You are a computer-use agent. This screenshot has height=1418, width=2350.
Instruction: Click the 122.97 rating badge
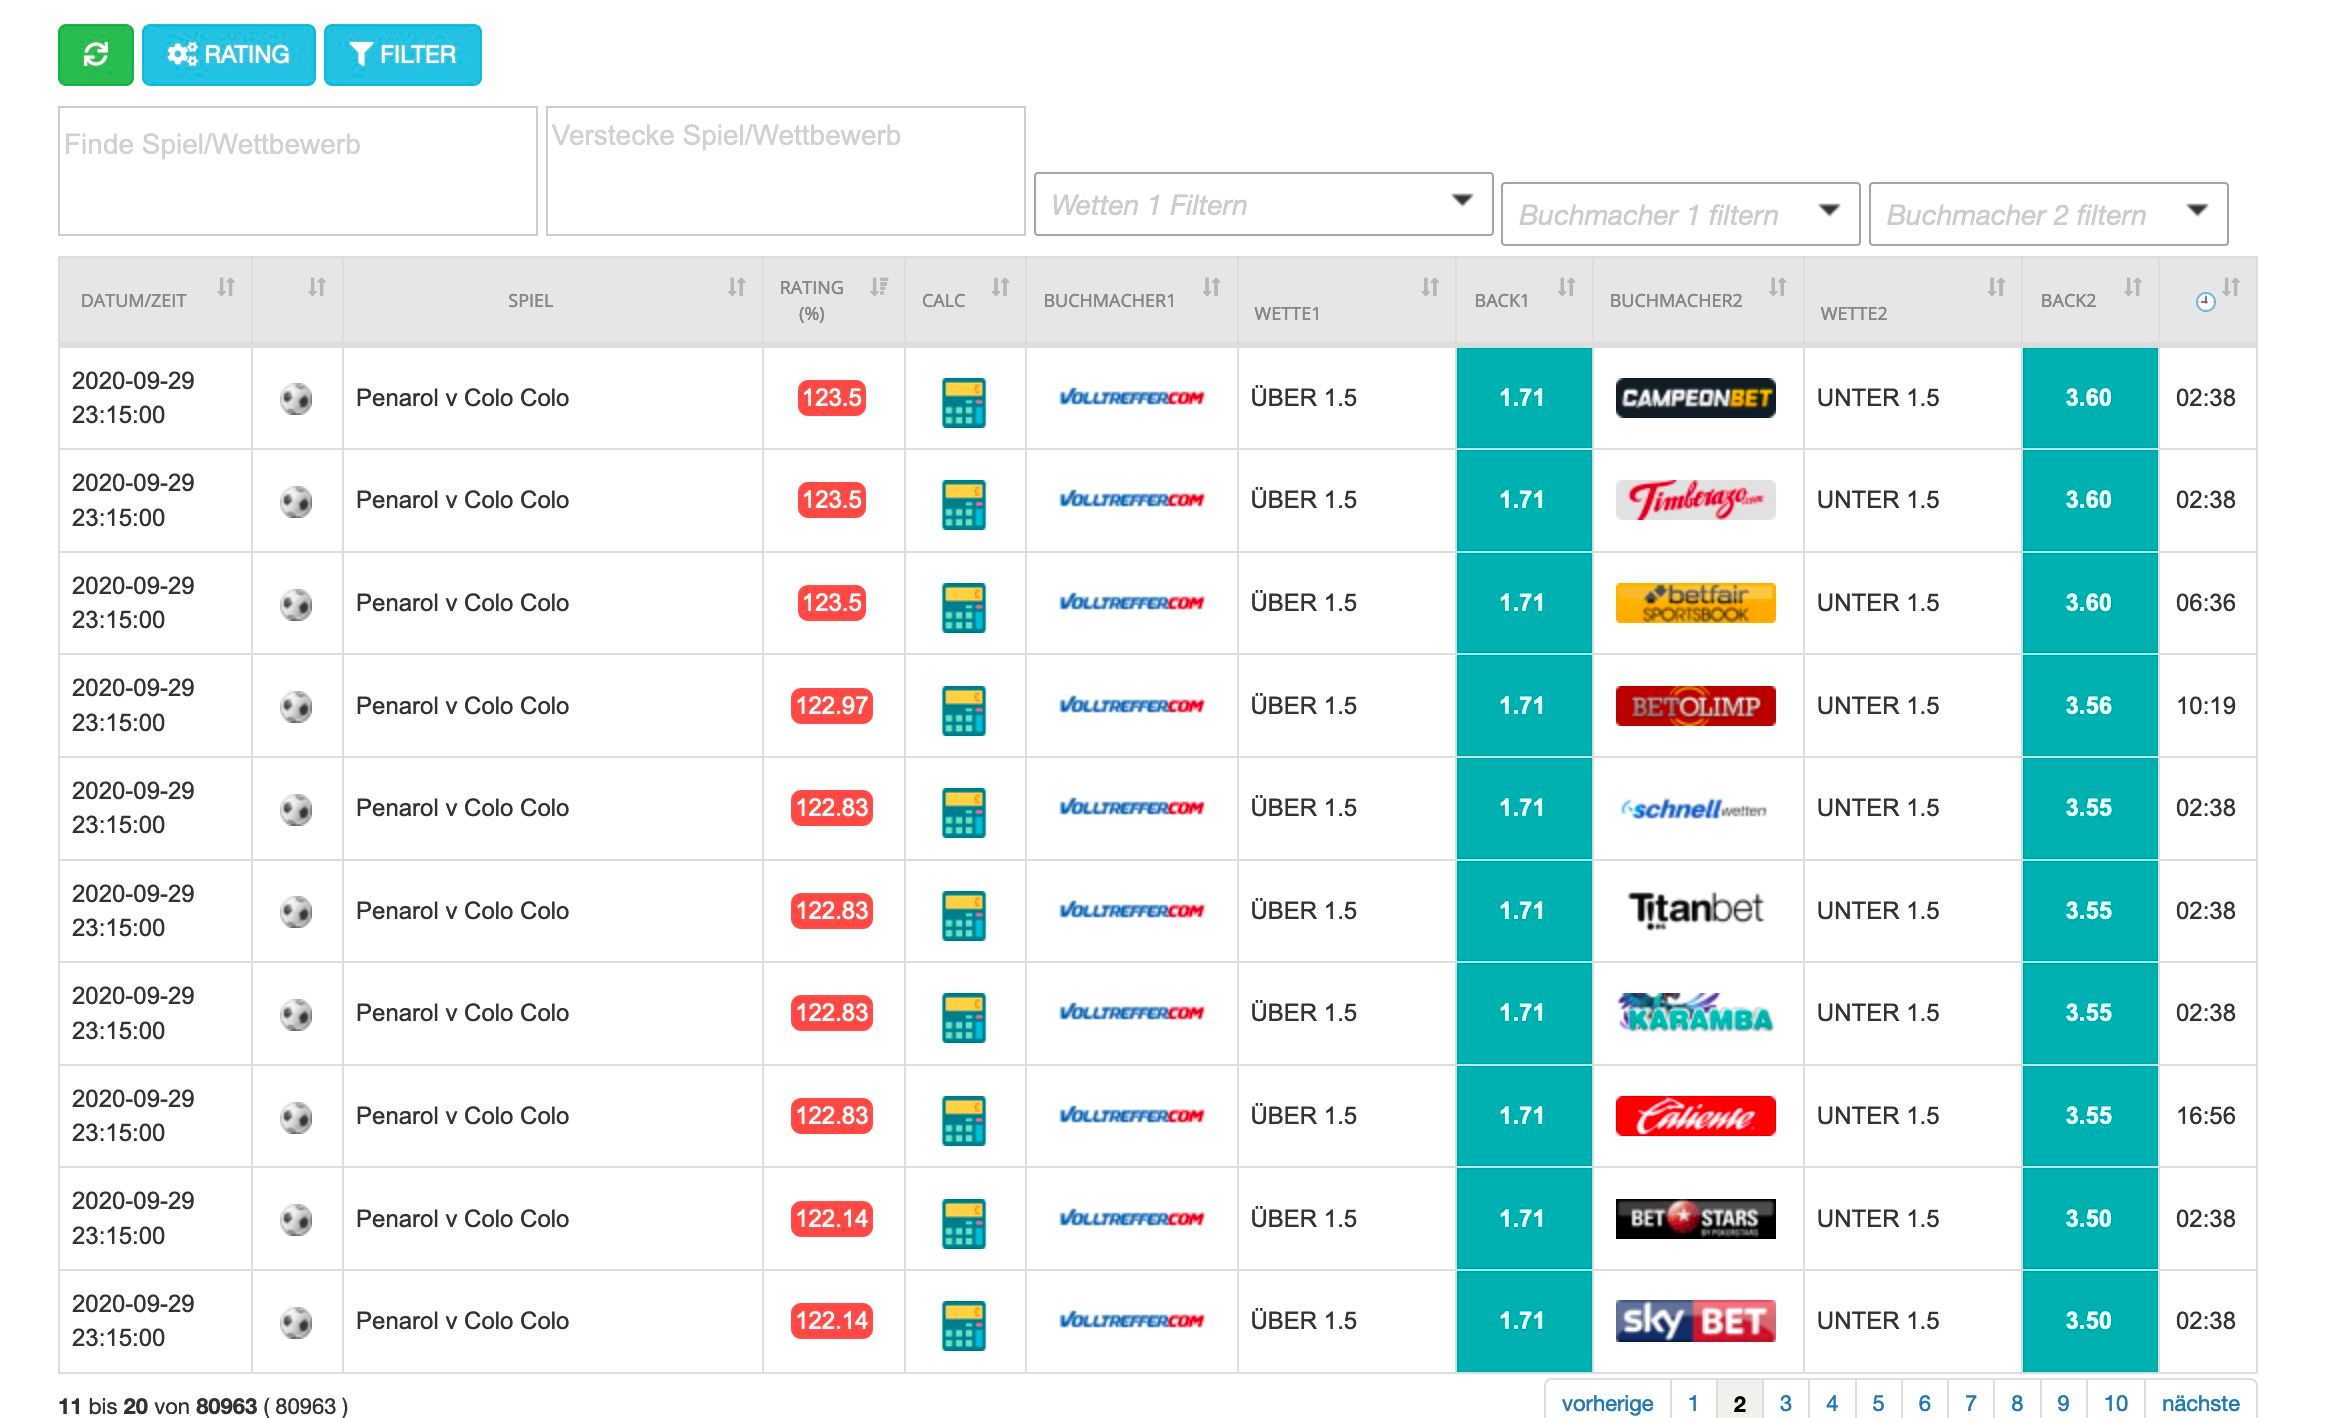pos(832,706)
